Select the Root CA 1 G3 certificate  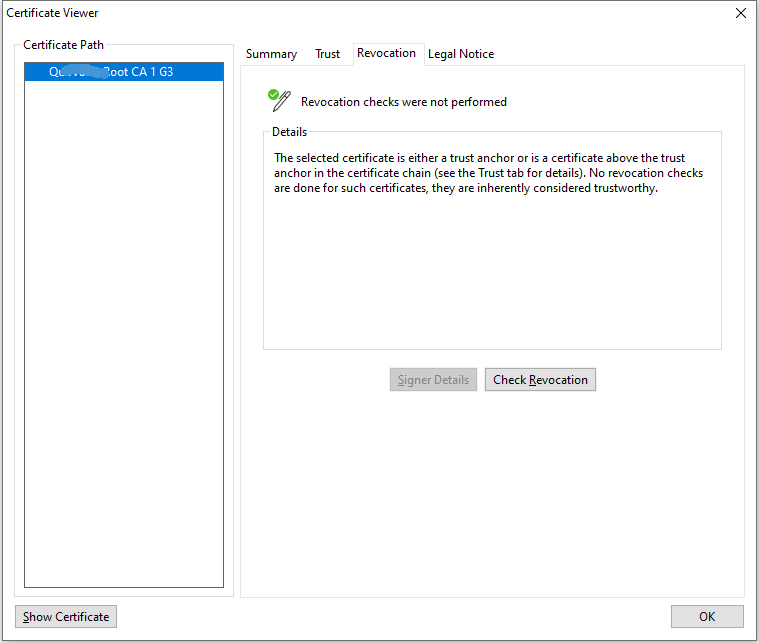click(x=124, y=72)
